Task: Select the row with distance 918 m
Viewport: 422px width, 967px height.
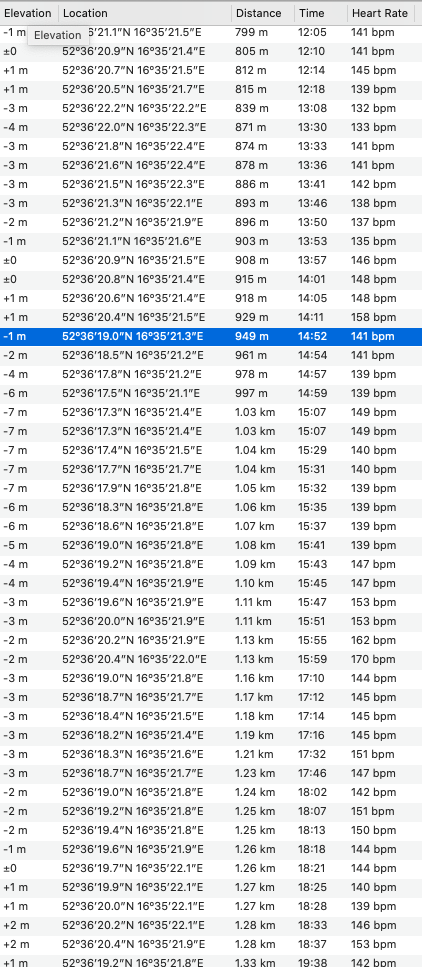Action: click(x=211, y=298)
